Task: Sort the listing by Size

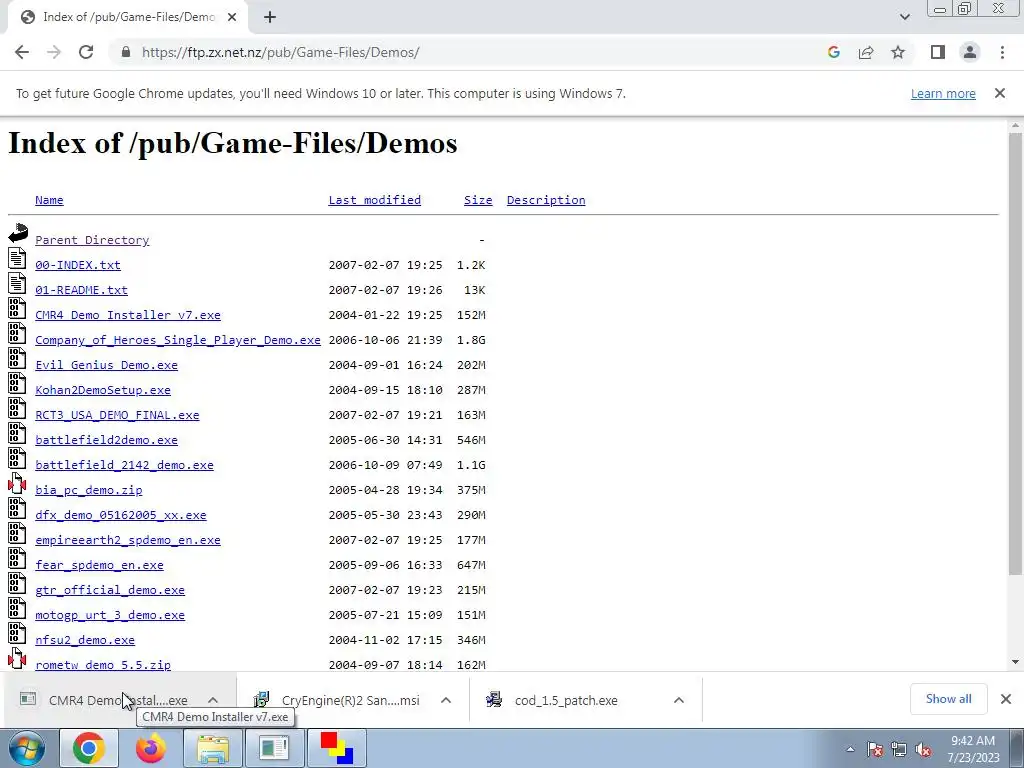Action: pos(478,200)
